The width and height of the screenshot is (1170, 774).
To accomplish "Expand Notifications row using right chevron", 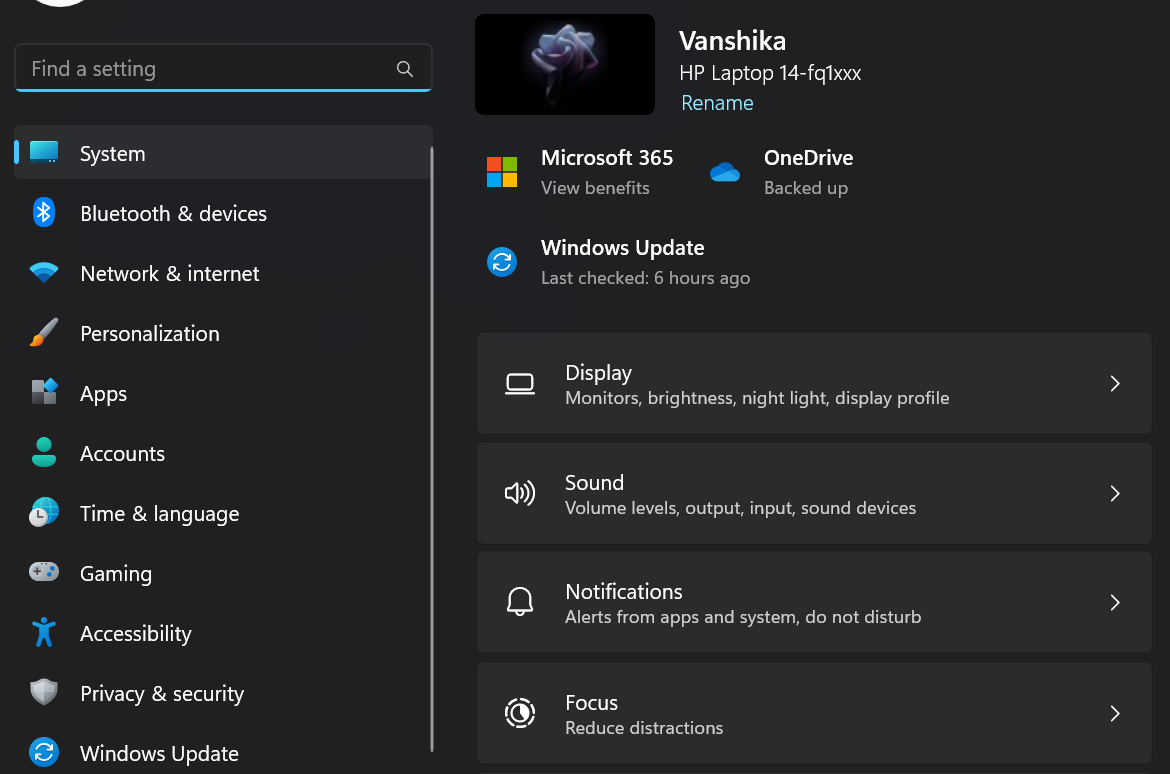I will pyautogui.click(x=1115, y=603).
